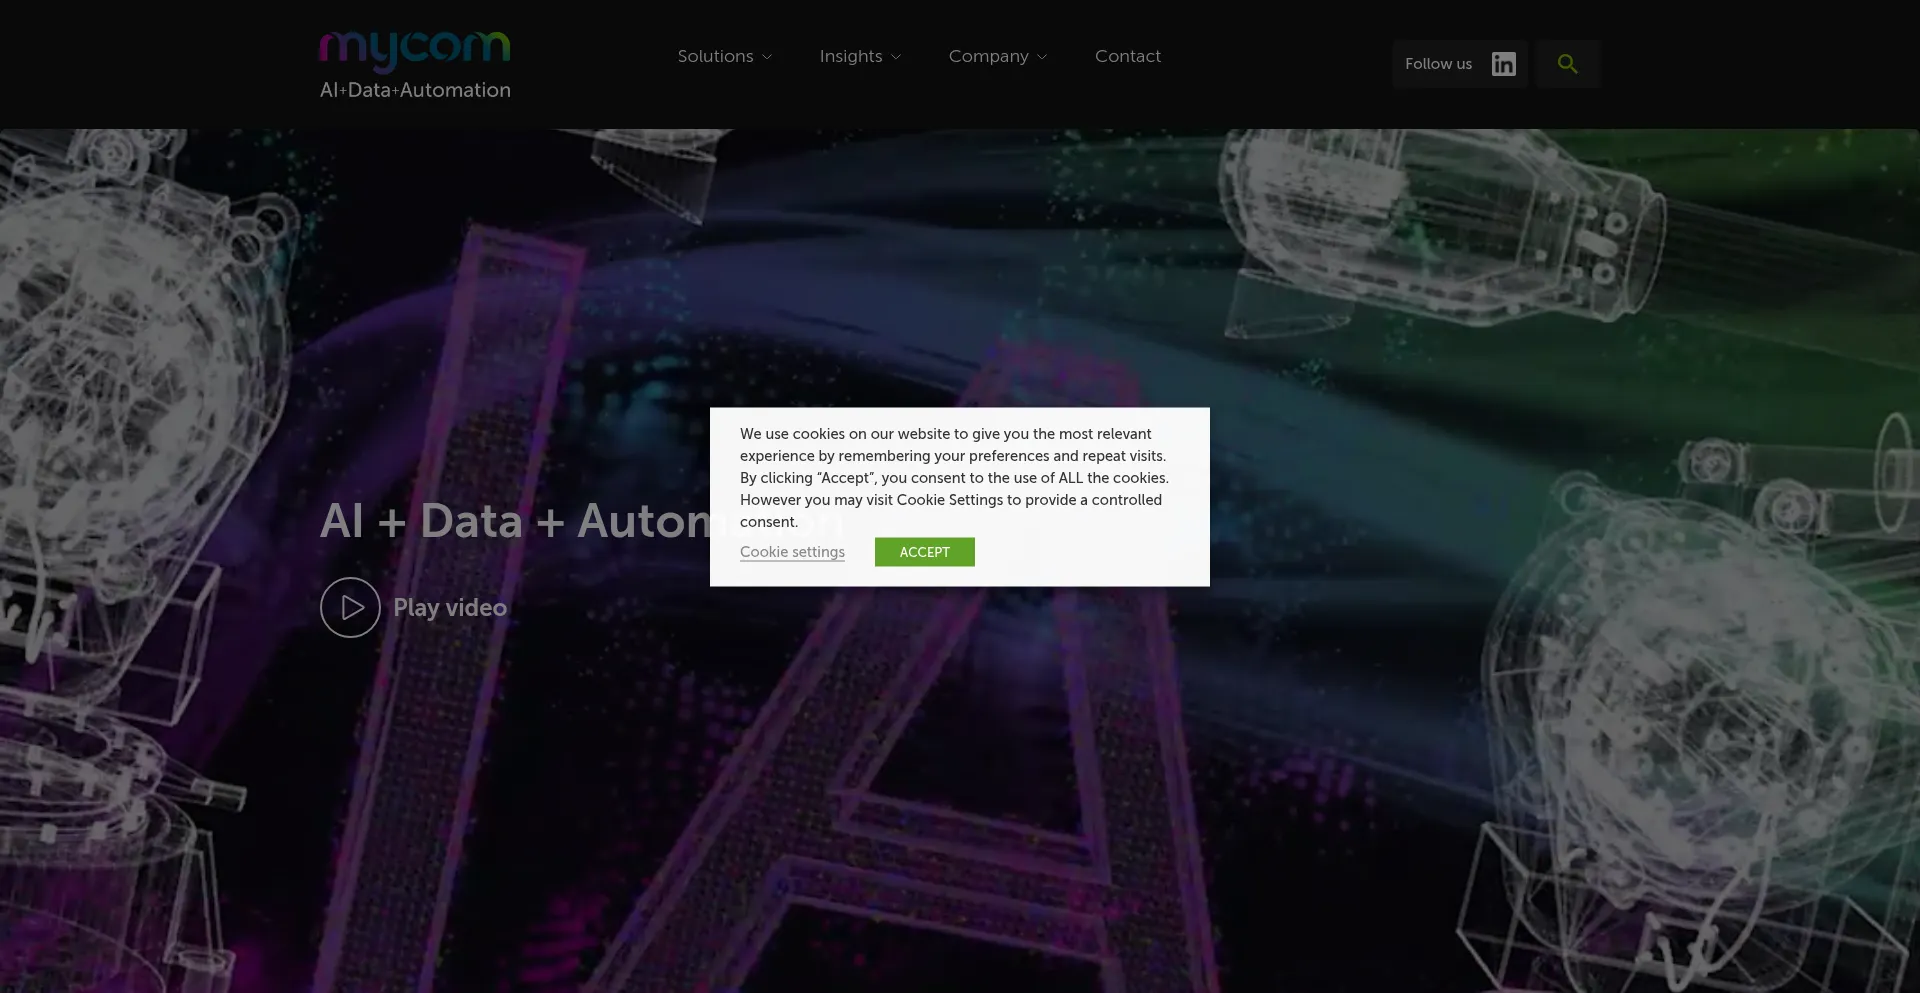Click the green ACCEPT button
1920x993 pixels.
coord(924,552)
